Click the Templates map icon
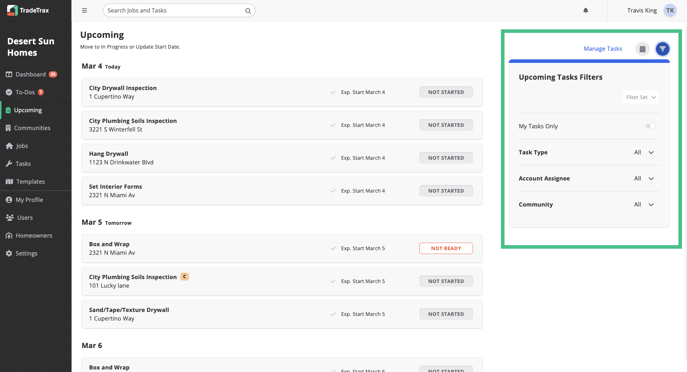 tap(9, 181)
